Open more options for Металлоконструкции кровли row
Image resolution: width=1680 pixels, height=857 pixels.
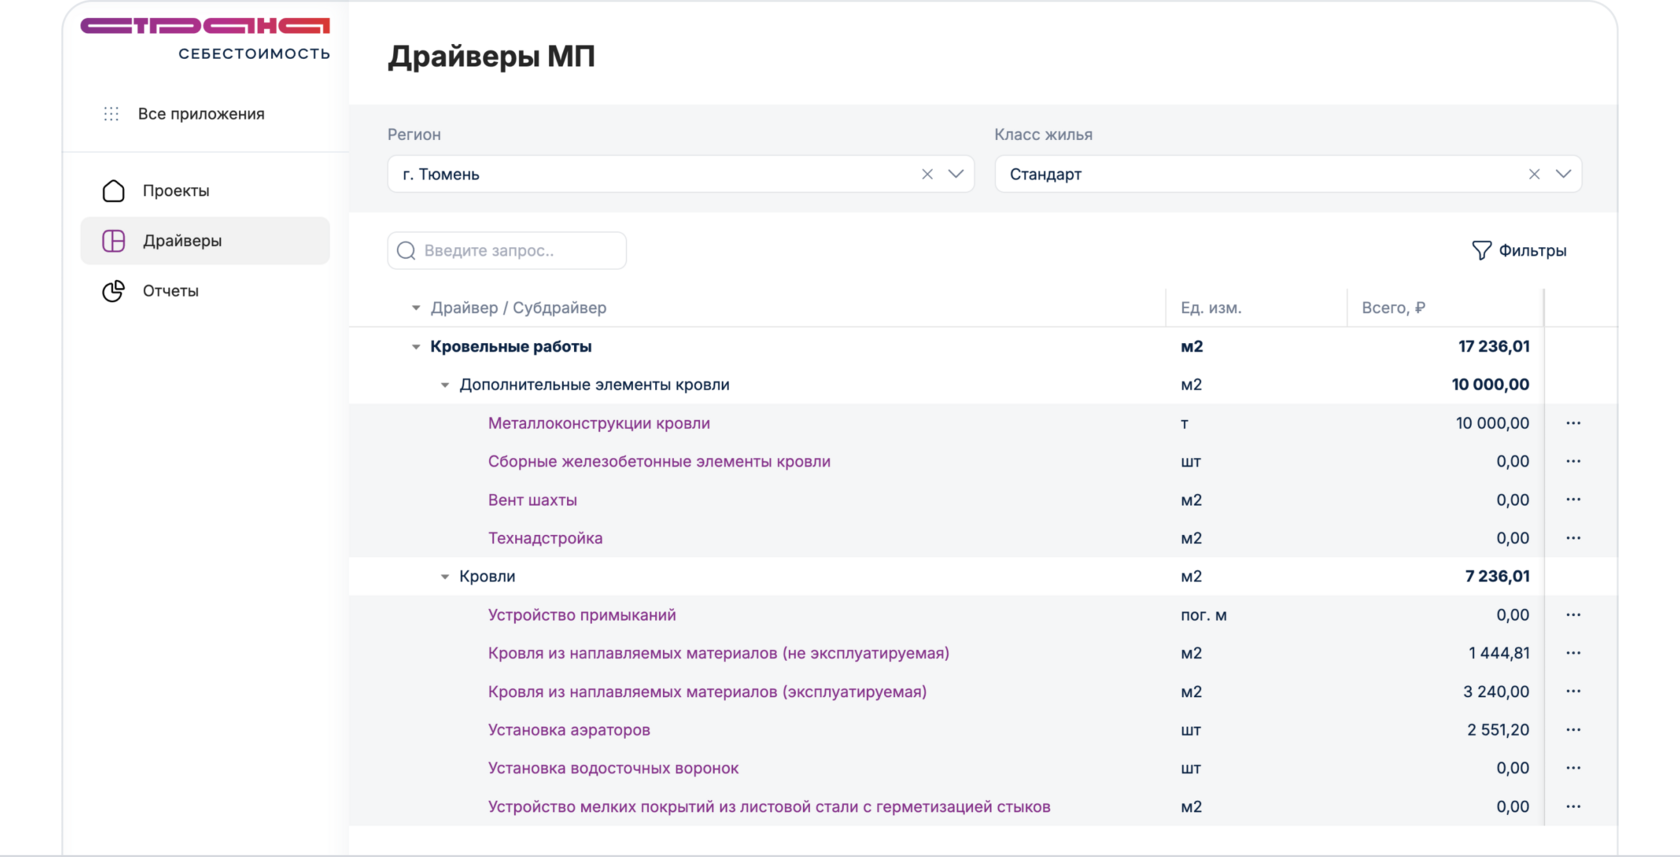point(1573,423)
